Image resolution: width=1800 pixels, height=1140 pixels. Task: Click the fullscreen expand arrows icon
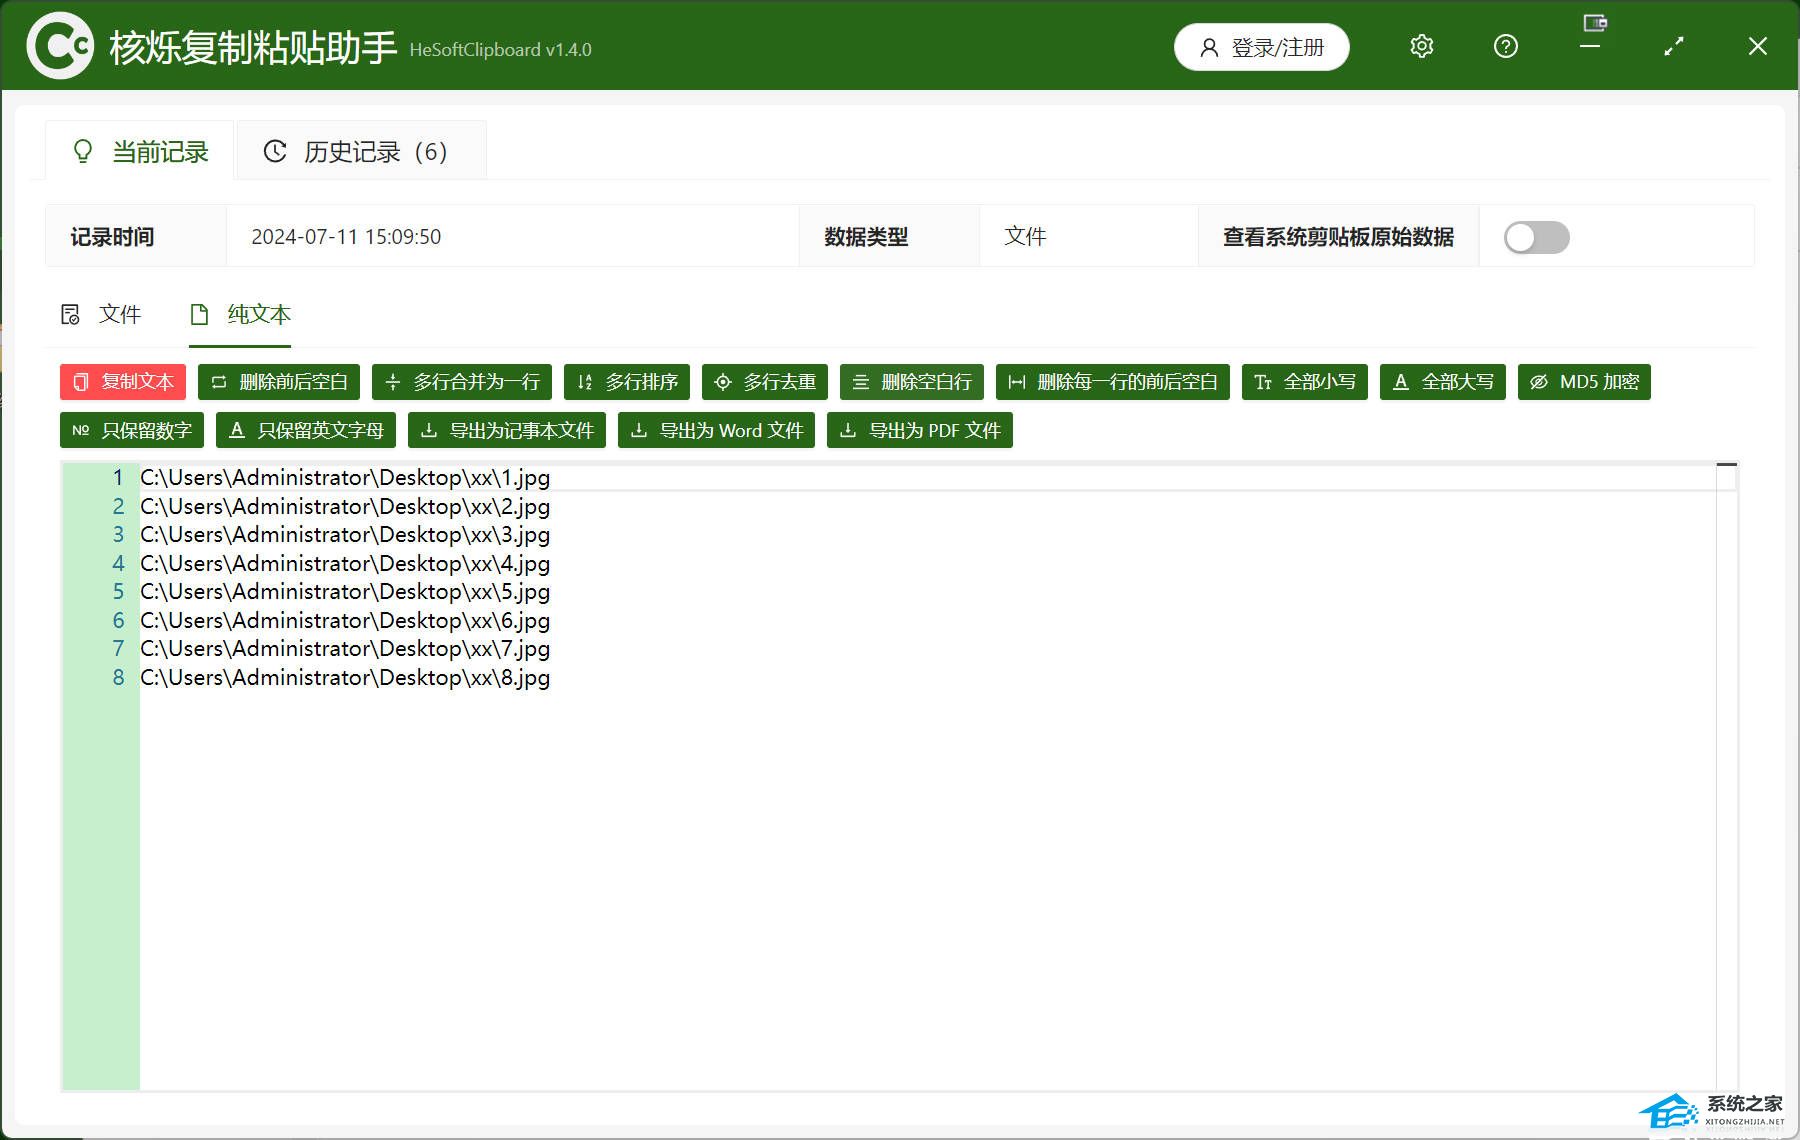[x=1674, y=46]
